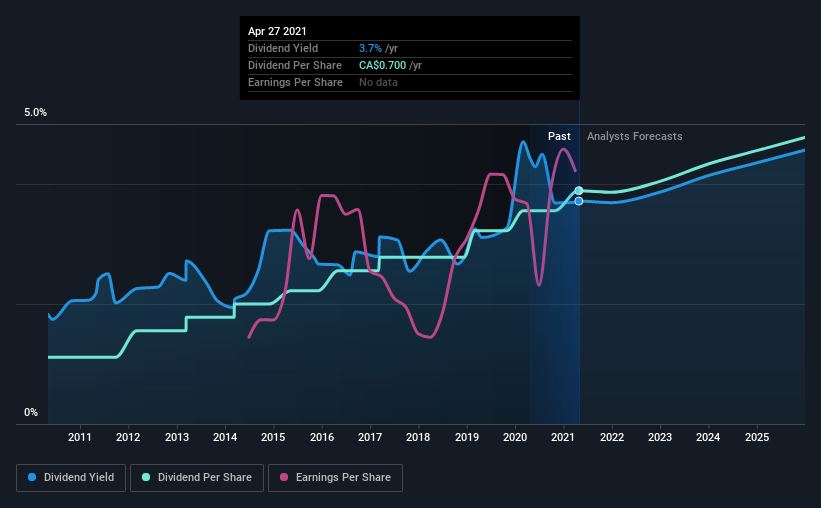
Task: Click the 2025 x-axis year label
Action: pos(757,437)
